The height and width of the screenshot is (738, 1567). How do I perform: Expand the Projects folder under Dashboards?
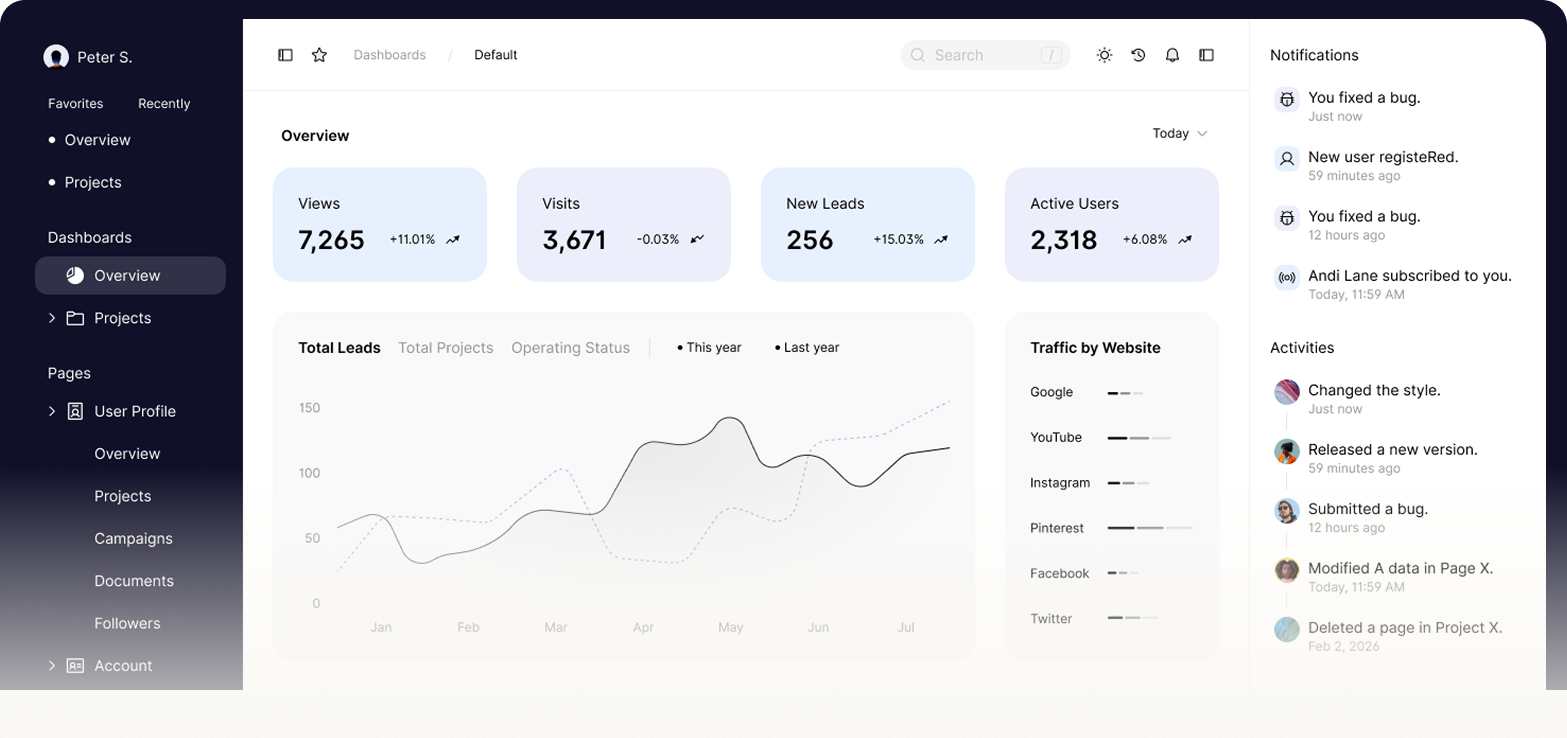(52, 318)
